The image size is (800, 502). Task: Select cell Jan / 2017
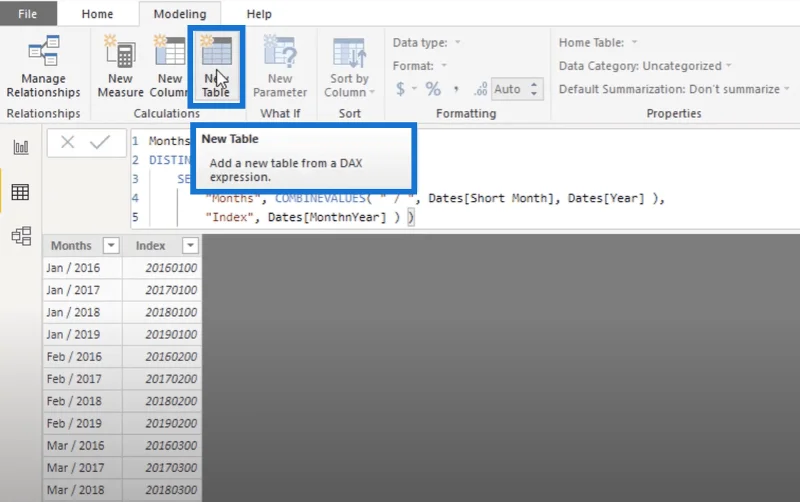83,290
